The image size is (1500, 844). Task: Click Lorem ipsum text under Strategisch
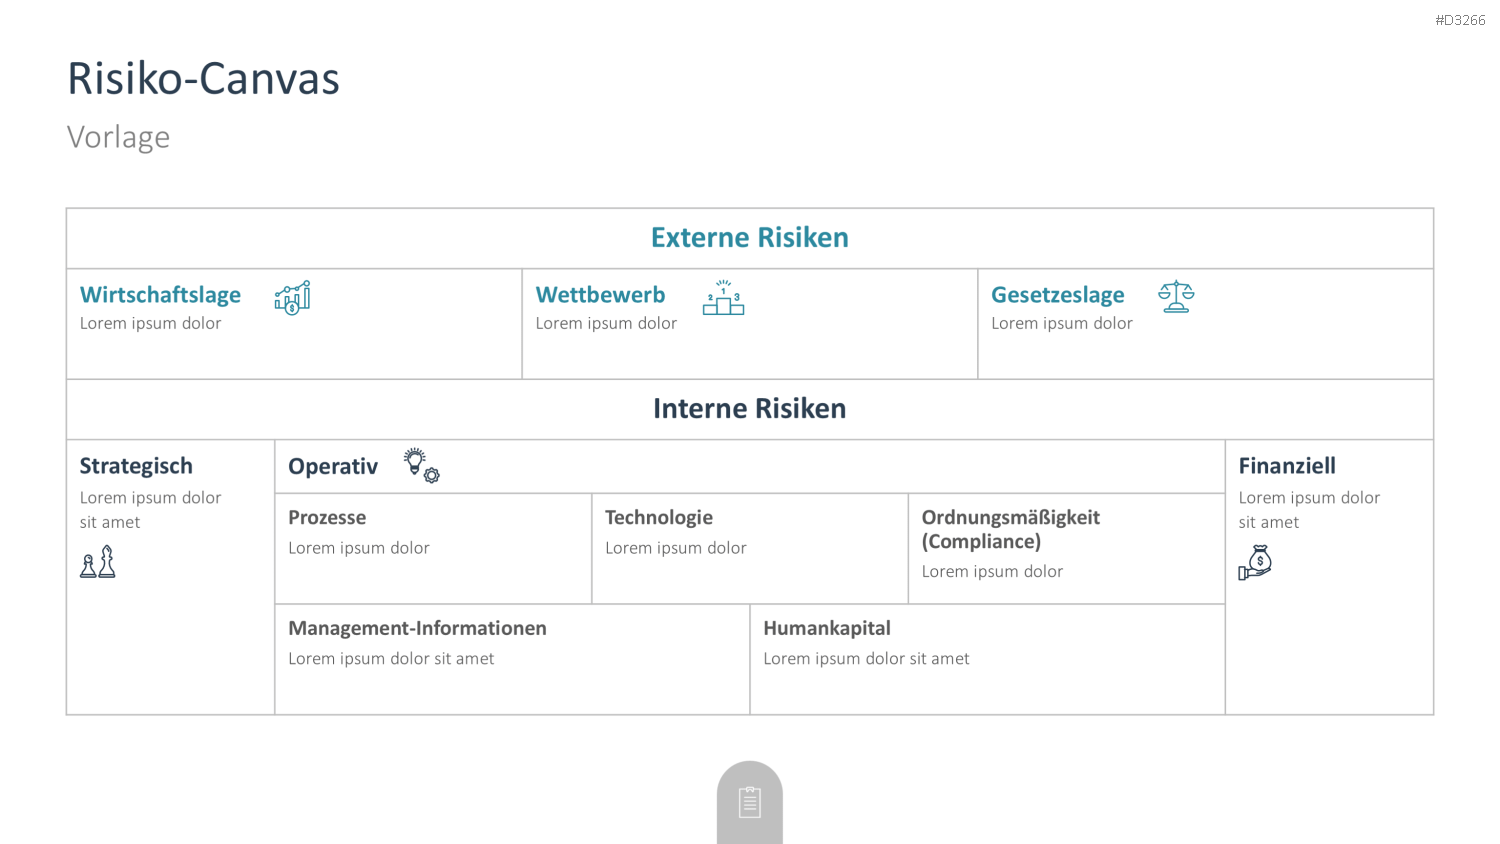(x=150, y=510)
